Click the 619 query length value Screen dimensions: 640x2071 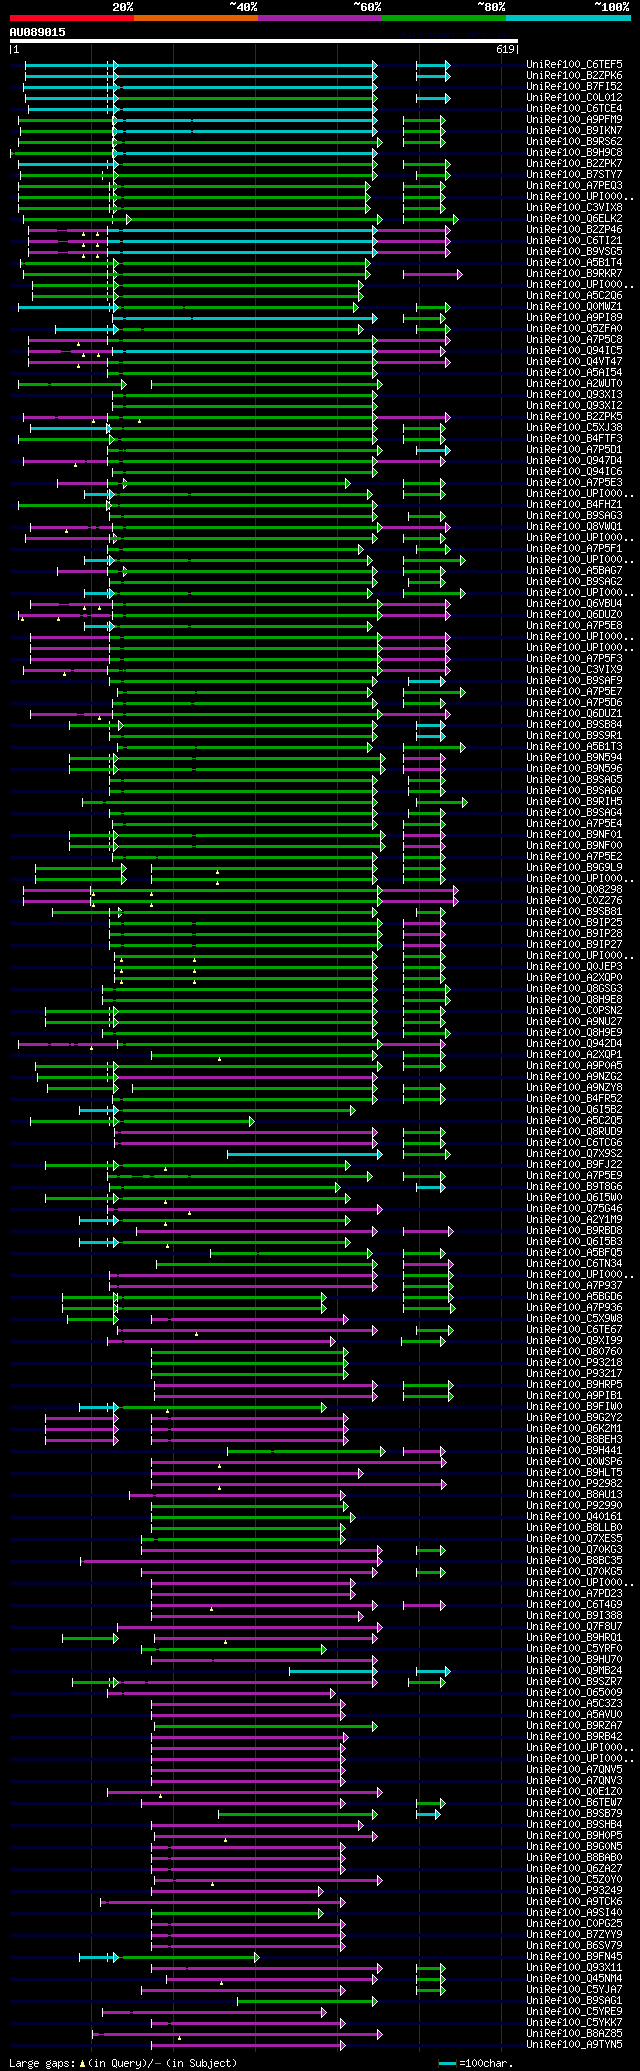pos(504,49)
